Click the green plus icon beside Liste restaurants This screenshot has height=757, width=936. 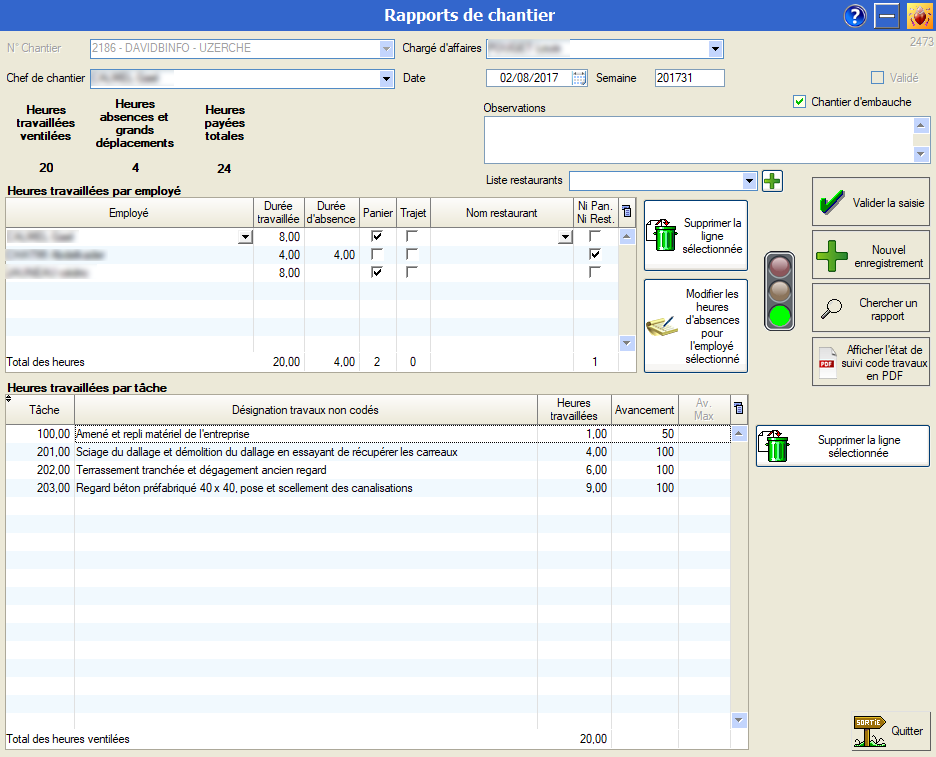tap(772, 181)
